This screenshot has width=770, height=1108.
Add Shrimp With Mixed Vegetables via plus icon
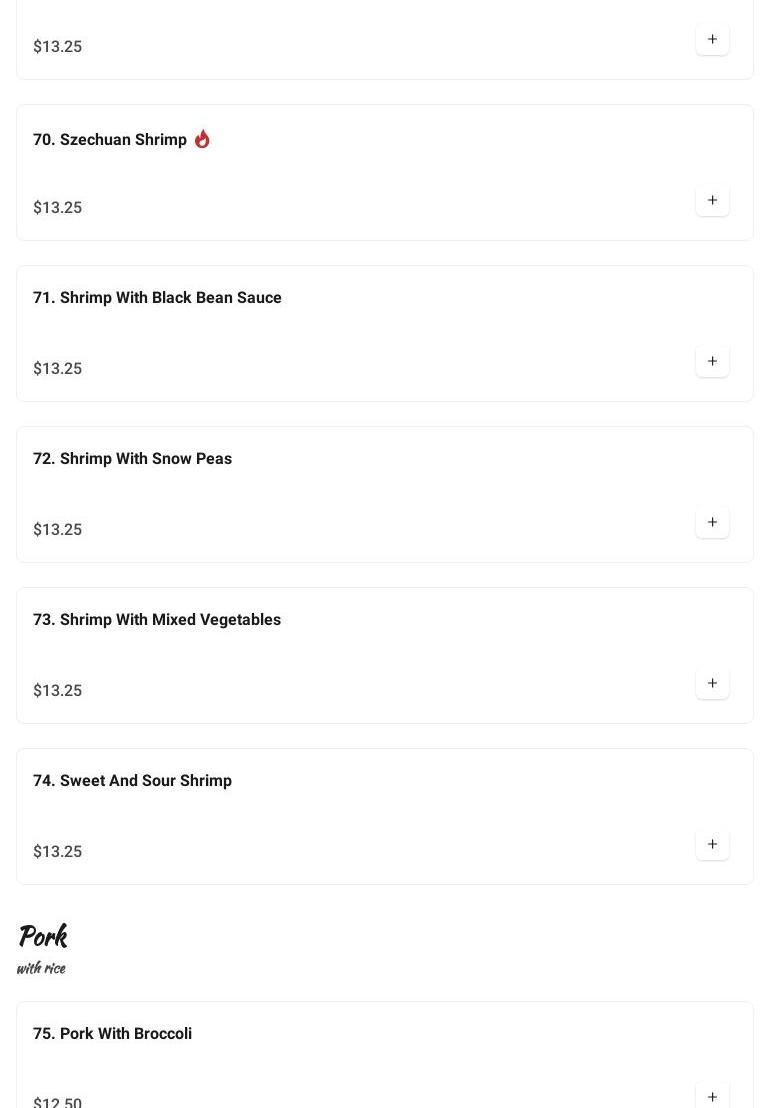[x=712, y=683]
